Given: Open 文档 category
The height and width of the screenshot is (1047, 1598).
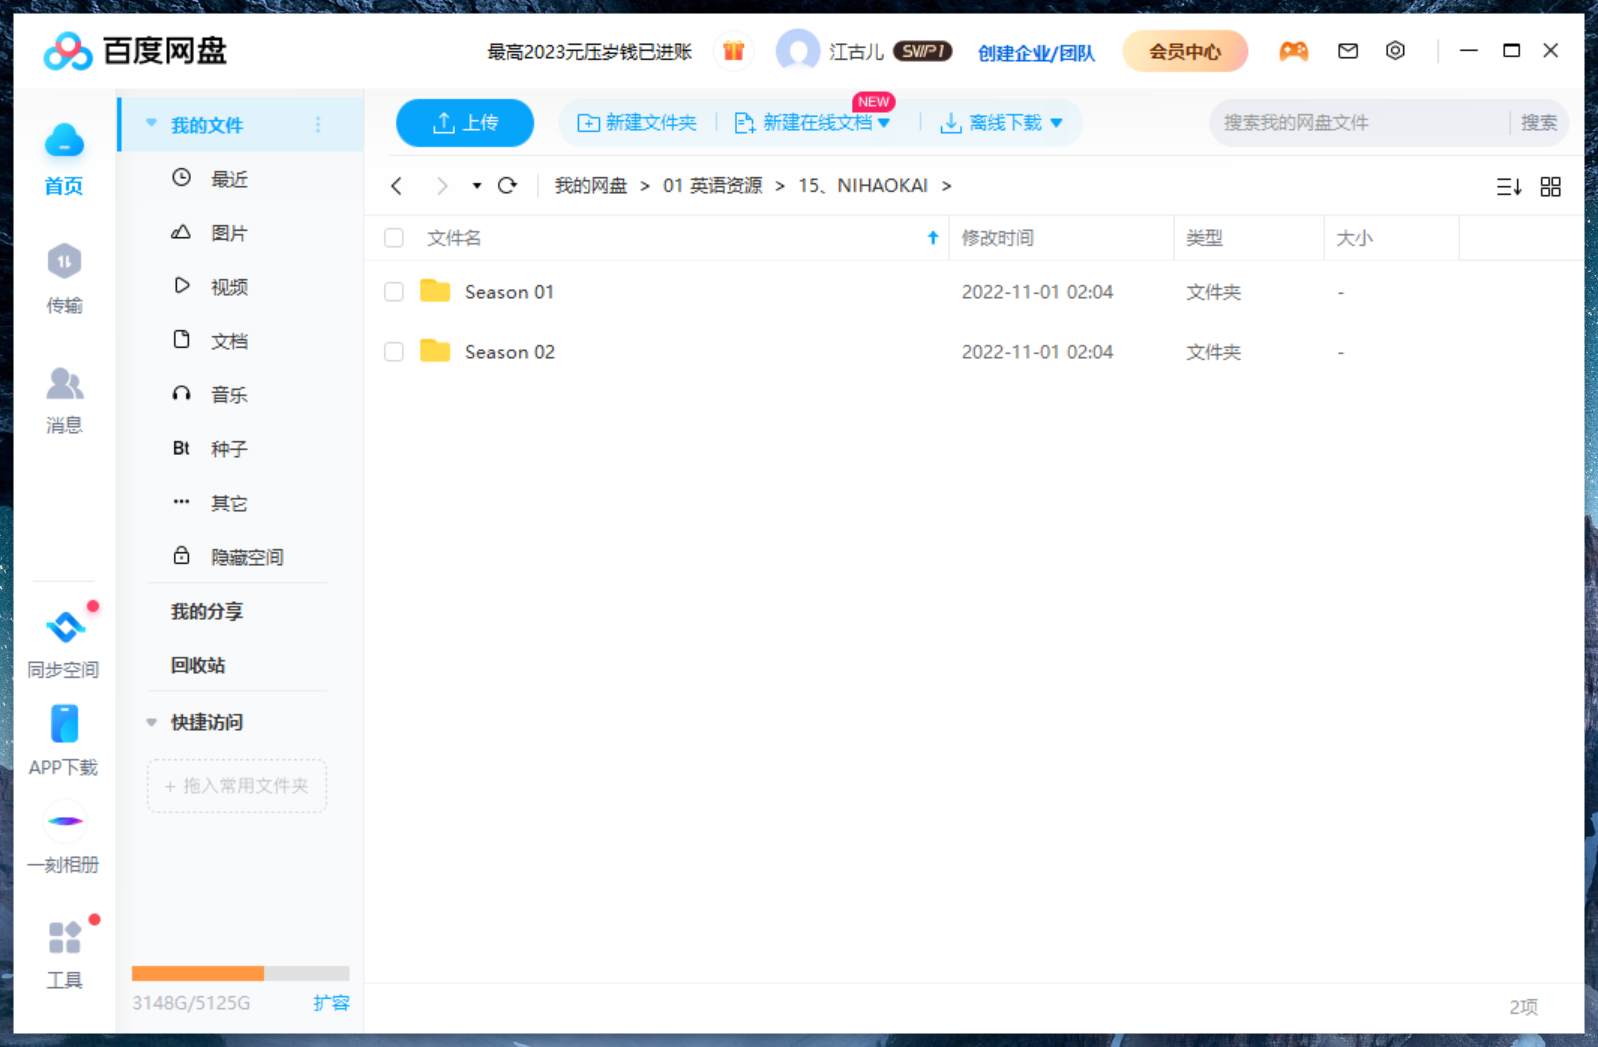Looking at the screenshot, I should [229, 341].
